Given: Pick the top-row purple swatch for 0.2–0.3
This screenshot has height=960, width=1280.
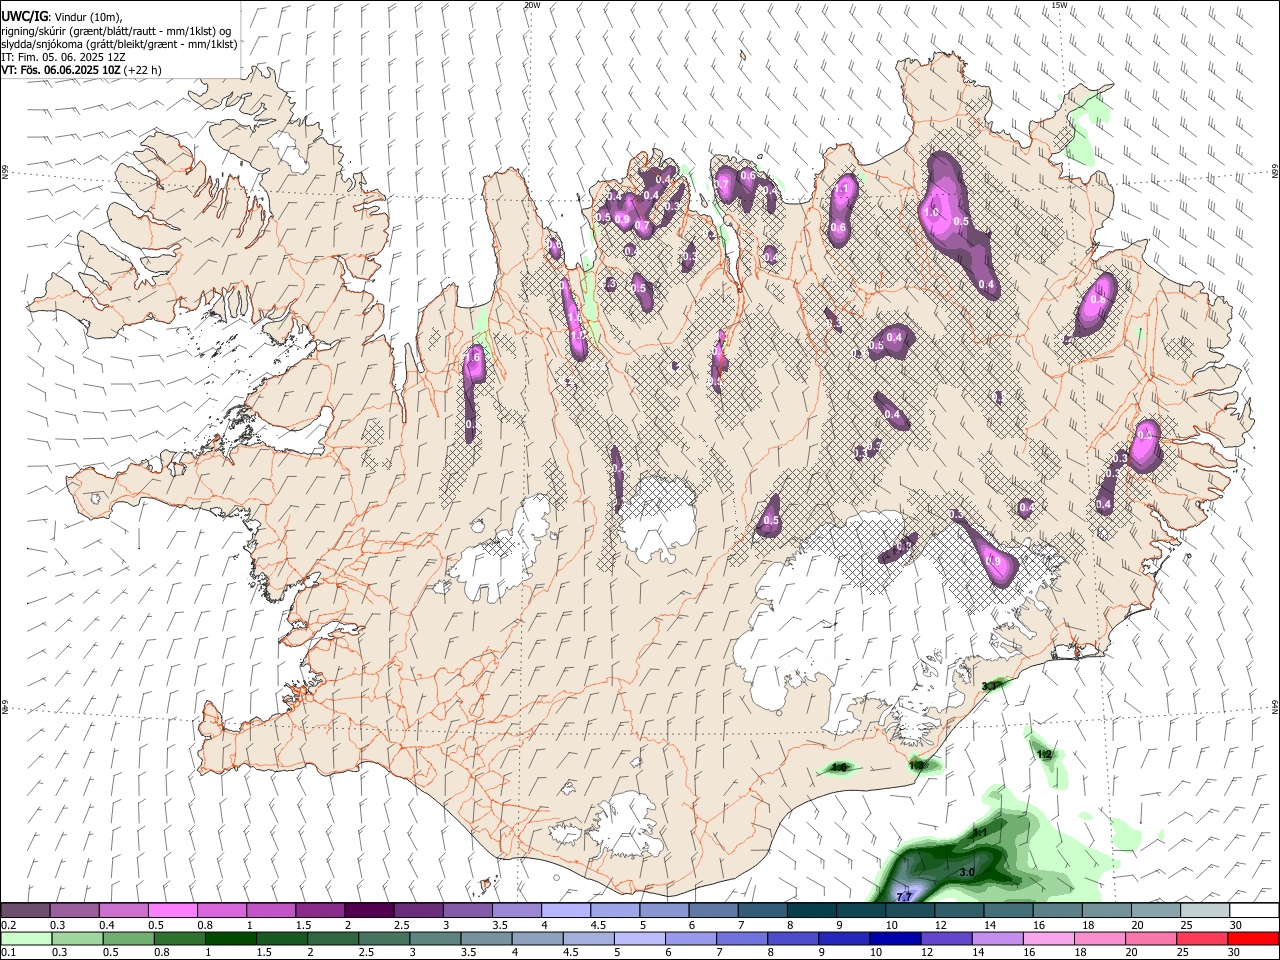Looking at the screenshot, I should pos(25,911).
